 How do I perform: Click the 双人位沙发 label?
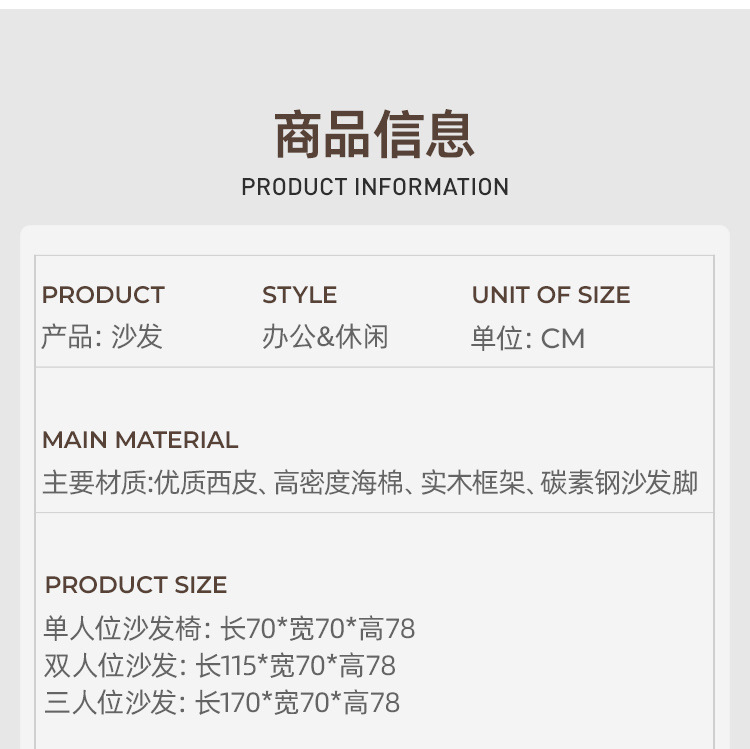coord(110,665)
